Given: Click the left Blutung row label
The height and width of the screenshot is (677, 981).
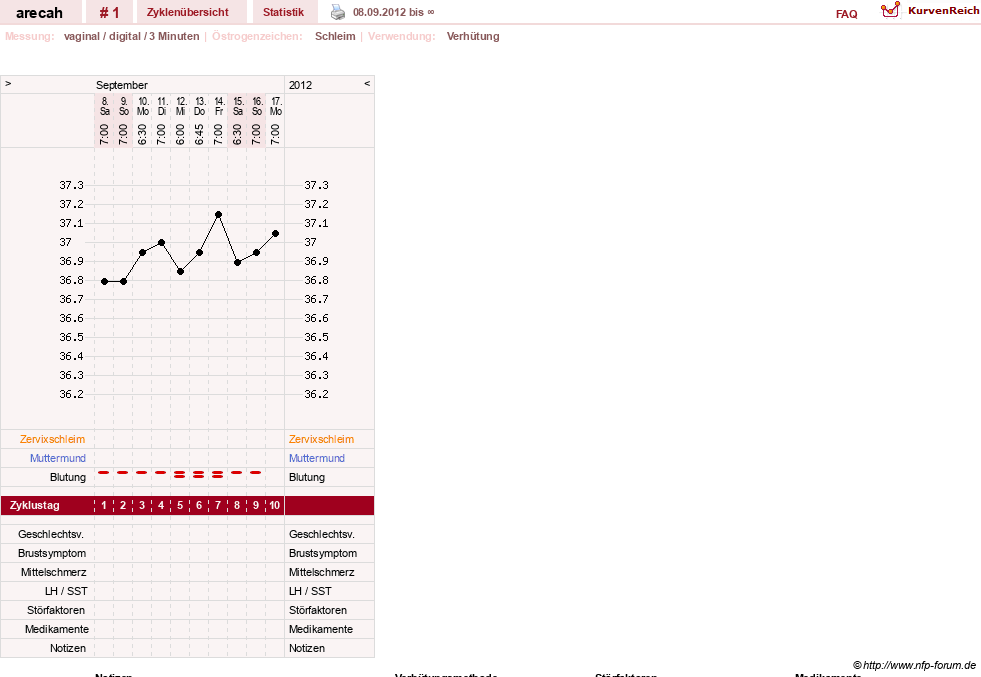Looking at the screenshot, I should (68, 477).
